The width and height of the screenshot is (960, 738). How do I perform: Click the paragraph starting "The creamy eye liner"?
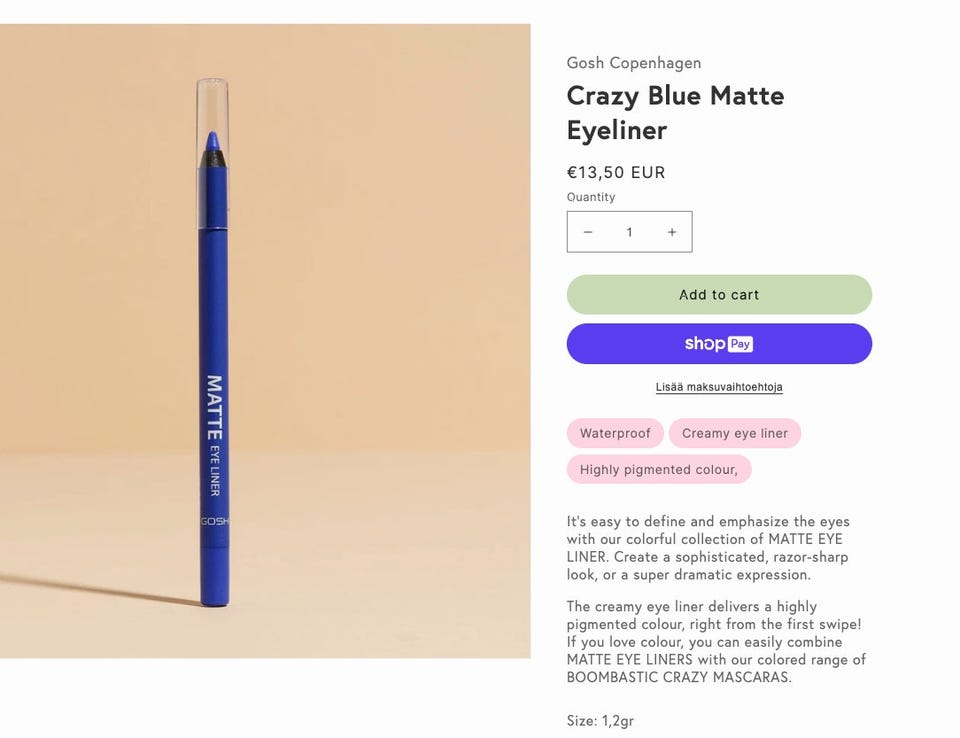(715, 641)
